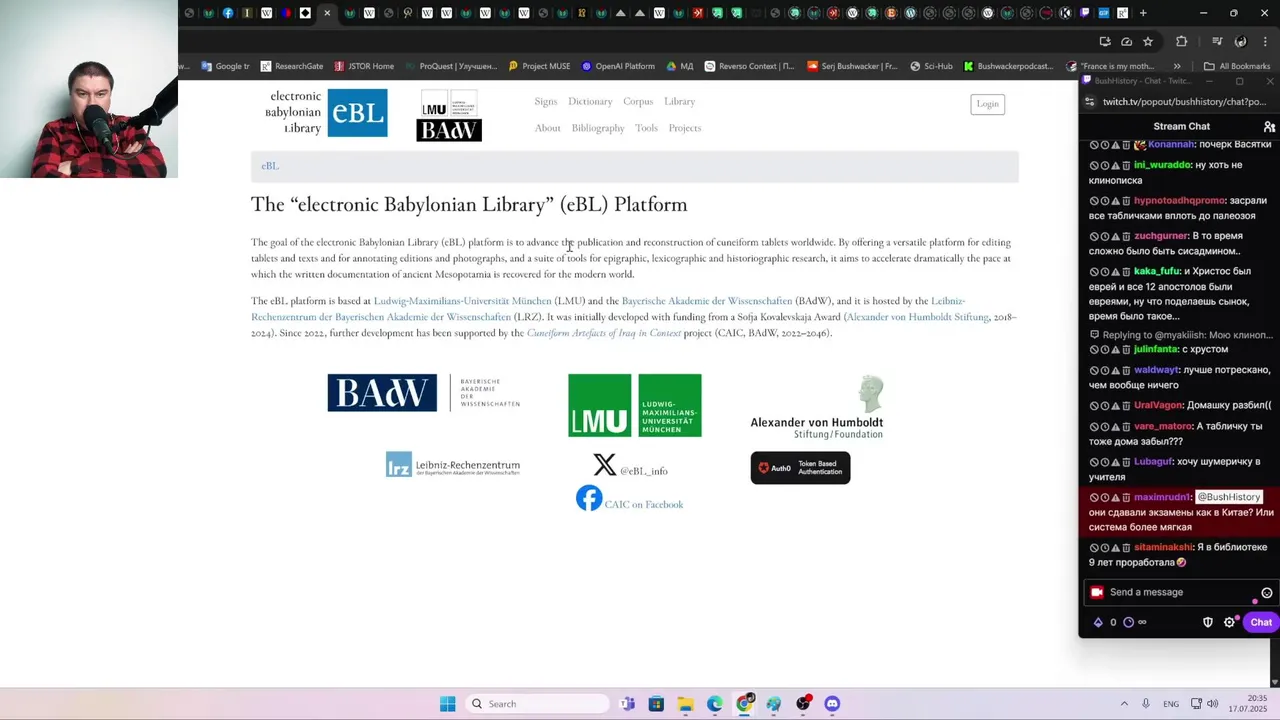1280x720 pixels.
Task: Click the install app icon in address bar
Action: pyautogui.click(x=1105, y=41)
